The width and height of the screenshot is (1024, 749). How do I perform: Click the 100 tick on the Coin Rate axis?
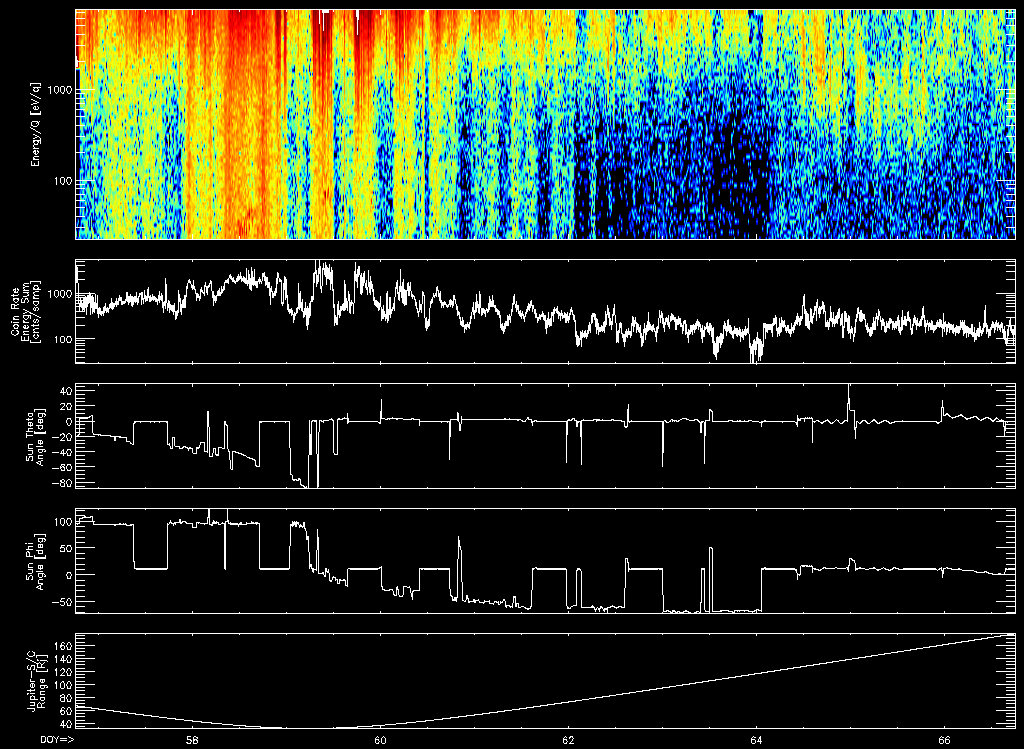coord(61,340)
